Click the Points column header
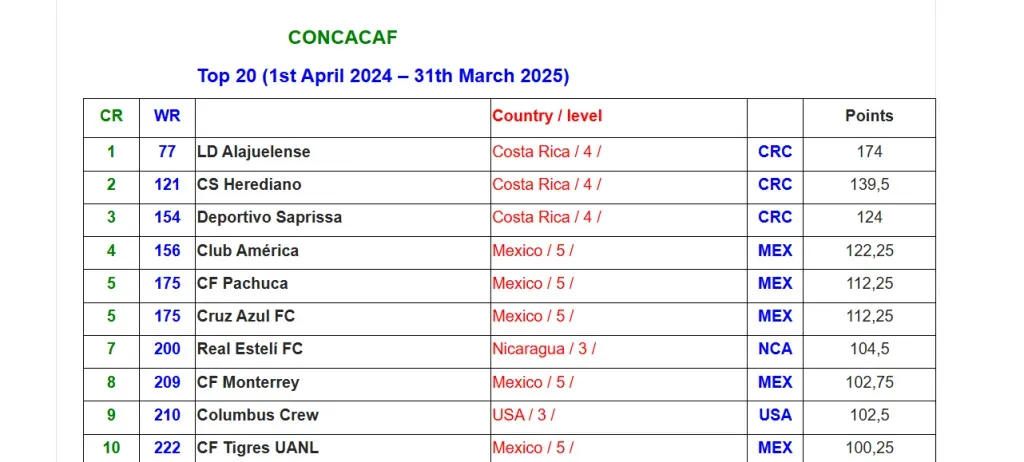This screenshot has width=1024, height=462. pos(869,116)
